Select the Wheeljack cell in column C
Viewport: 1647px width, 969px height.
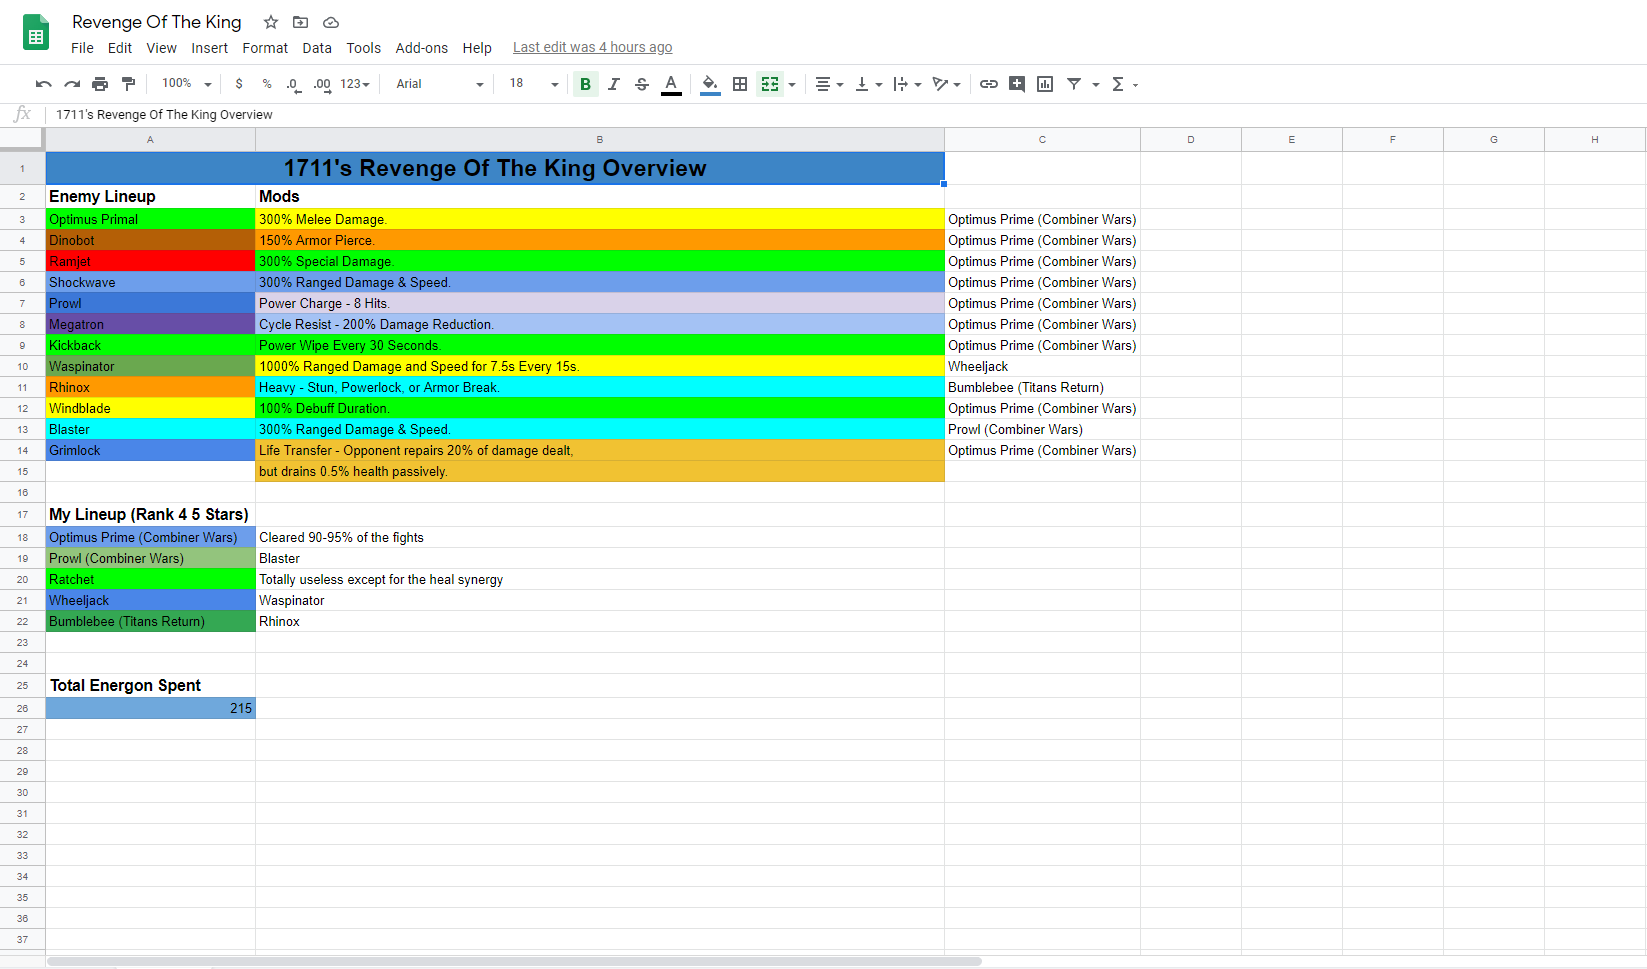[1042, 367]
